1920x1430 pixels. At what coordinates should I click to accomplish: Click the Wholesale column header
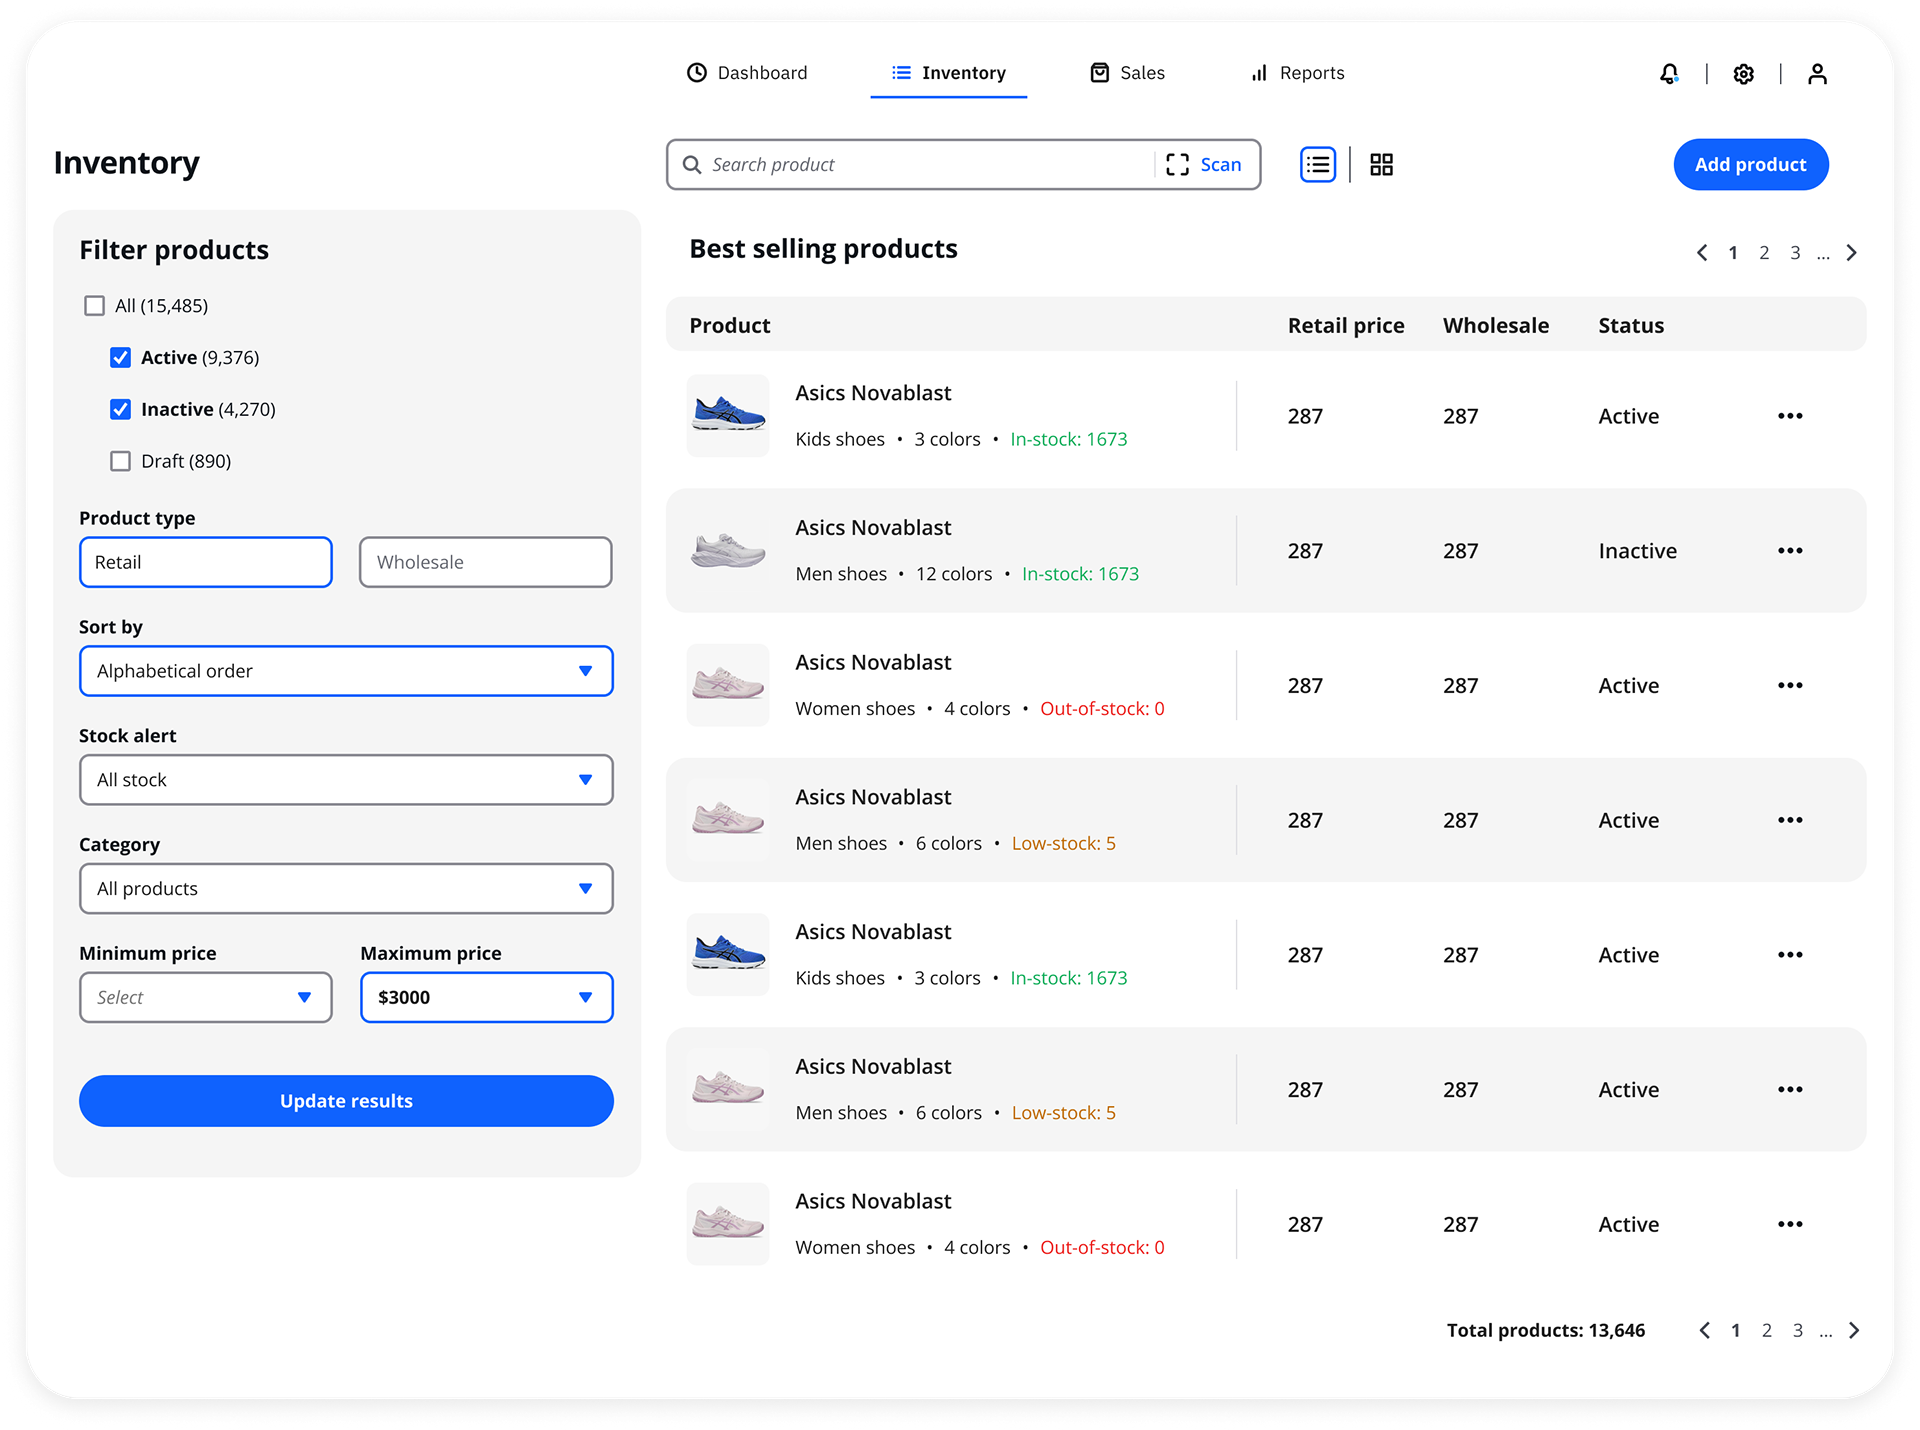pos(1496,325)
